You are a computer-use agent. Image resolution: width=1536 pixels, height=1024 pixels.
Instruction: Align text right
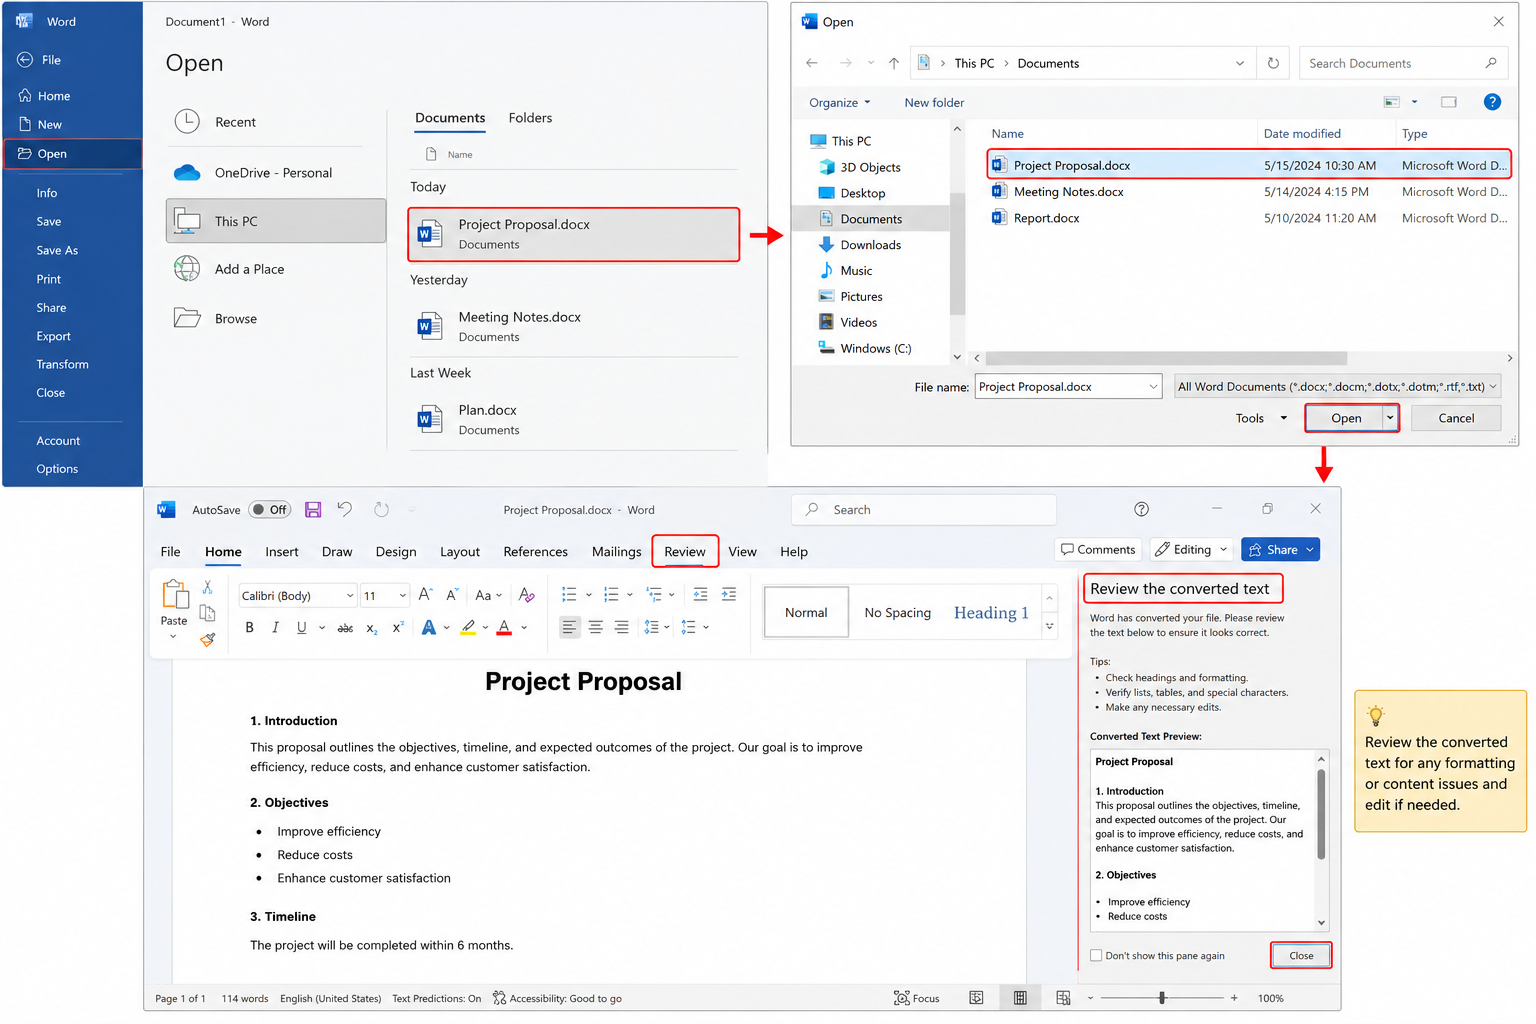coord(622,627)
